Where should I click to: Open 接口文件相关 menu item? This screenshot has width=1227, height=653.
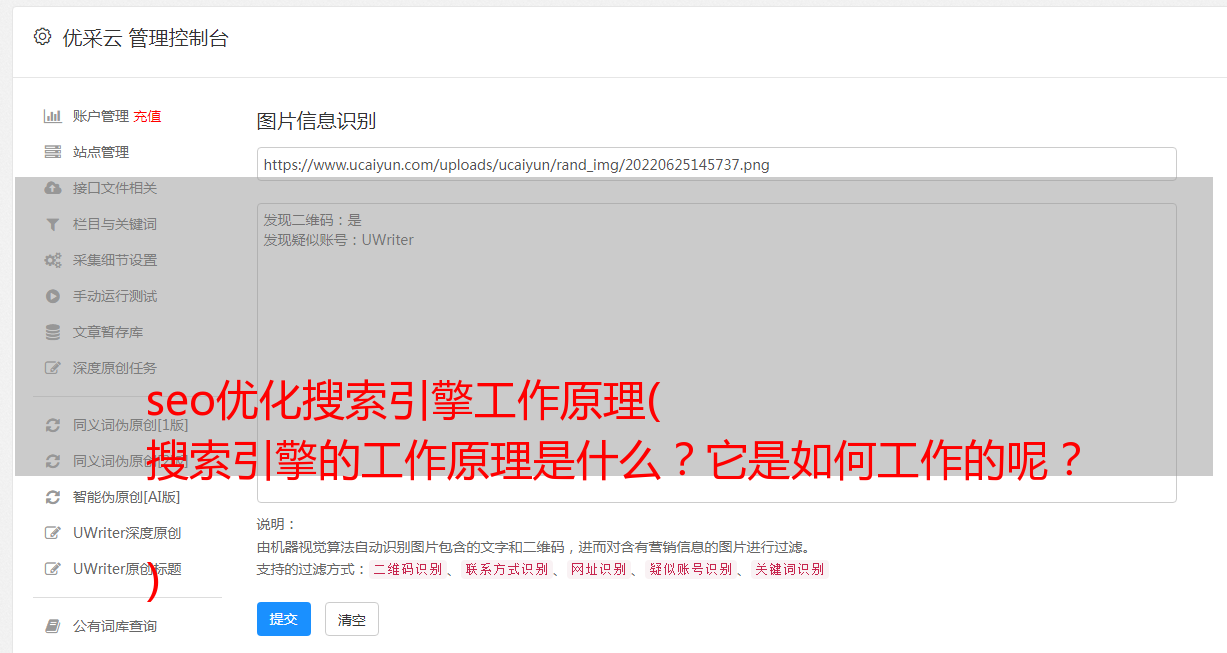pos(115,188)
